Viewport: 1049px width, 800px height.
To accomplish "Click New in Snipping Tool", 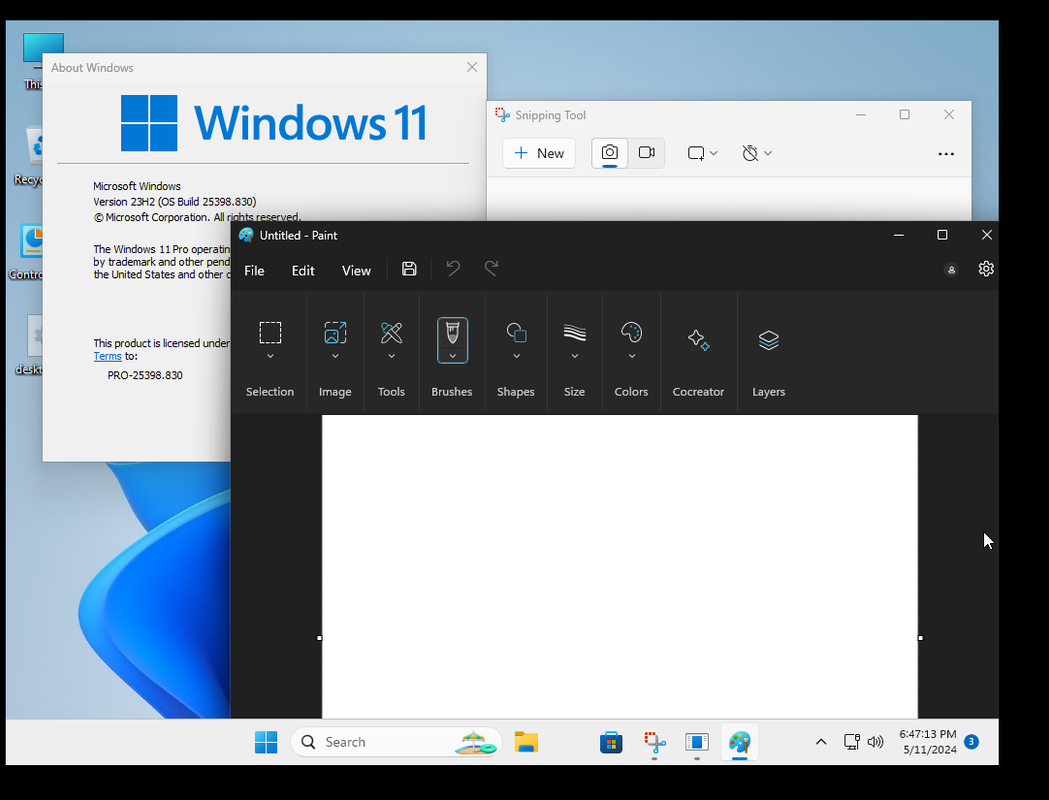I will click(539, 153).
